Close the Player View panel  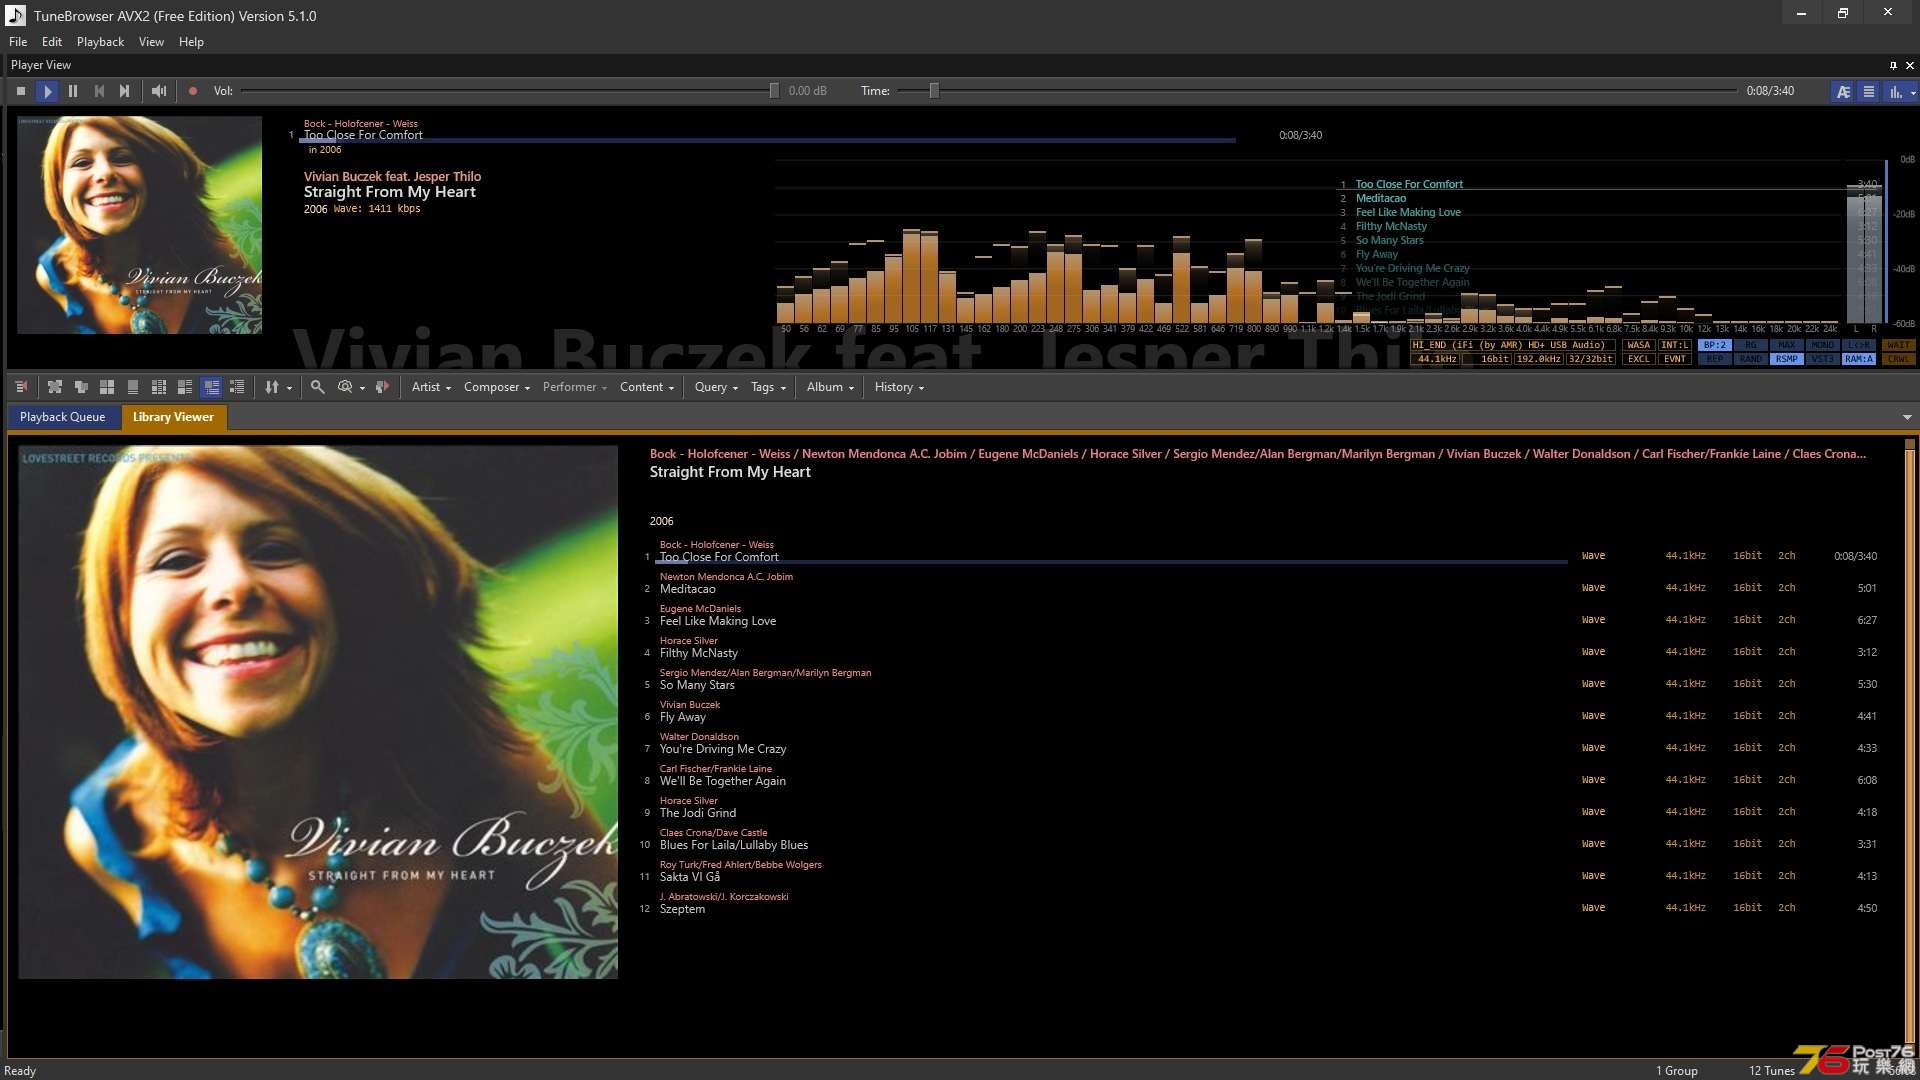click(x=1910, y=65)
